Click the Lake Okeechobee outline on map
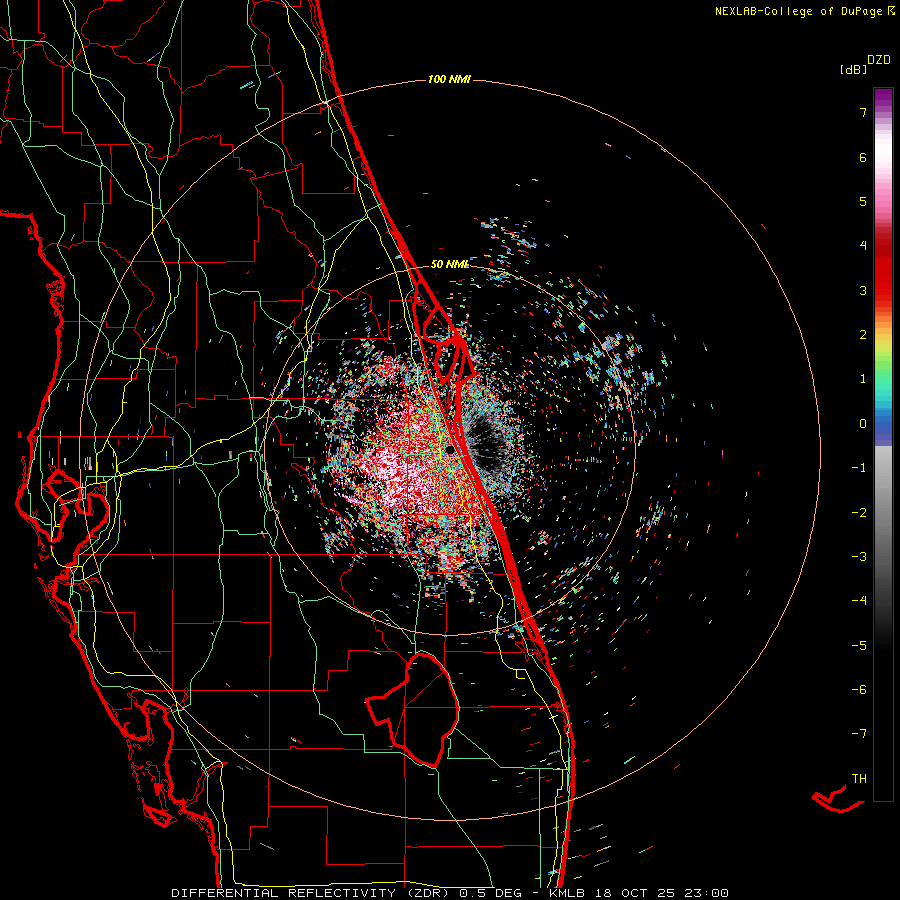The height and width of the screenshot is (900, 900). pos(413,709)
